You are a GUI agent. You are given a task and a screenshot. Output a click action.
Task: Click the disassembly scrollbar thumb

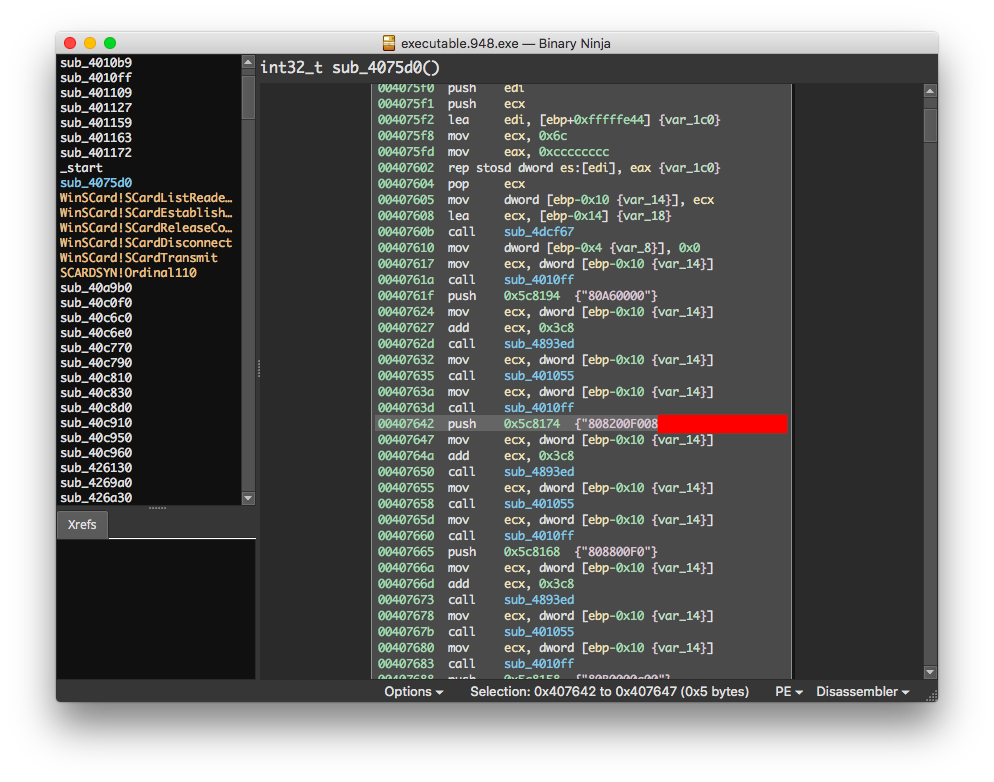pyautogui.click(x=930, y=125)
